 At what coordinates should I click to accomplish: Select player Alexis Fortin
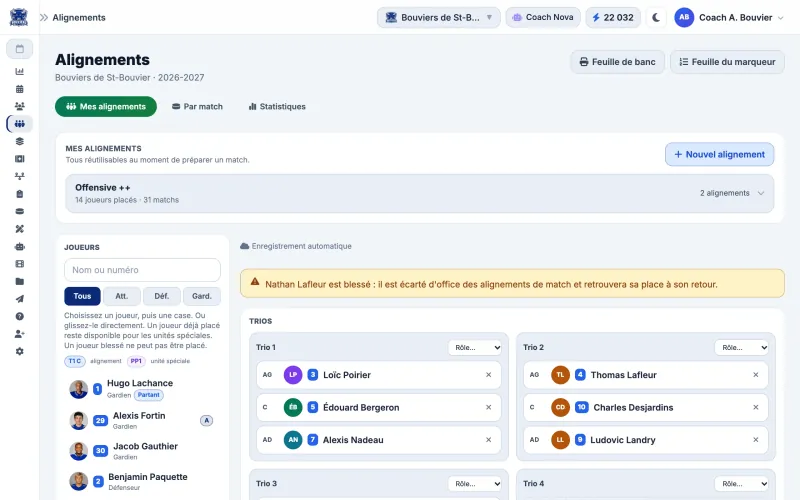(x=142, y=420)
